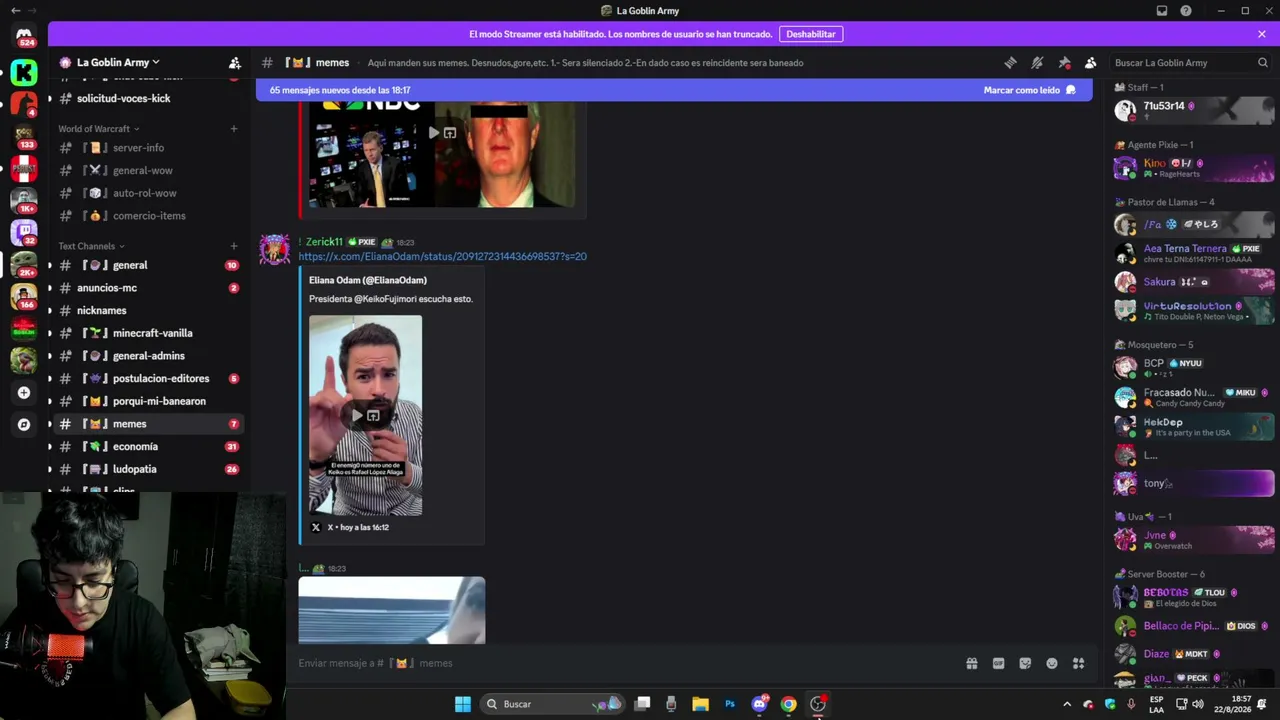Viewport: 1280px width, 720px height.
Task: Open Photoshop from taskbar
Action: 730,704
